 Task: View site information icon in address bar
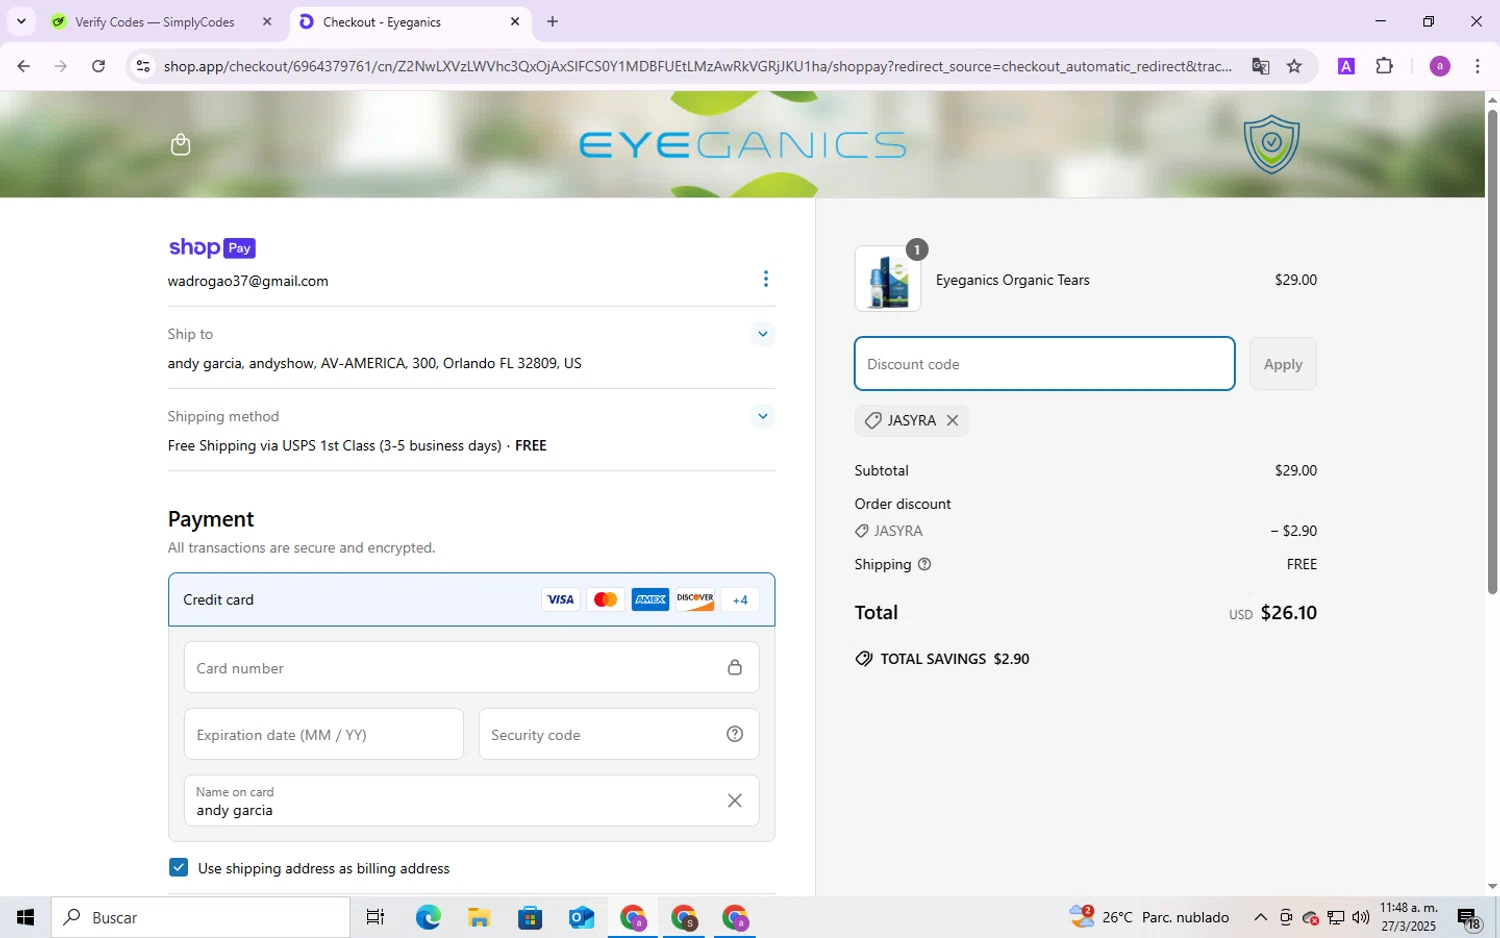coord(143,66)
